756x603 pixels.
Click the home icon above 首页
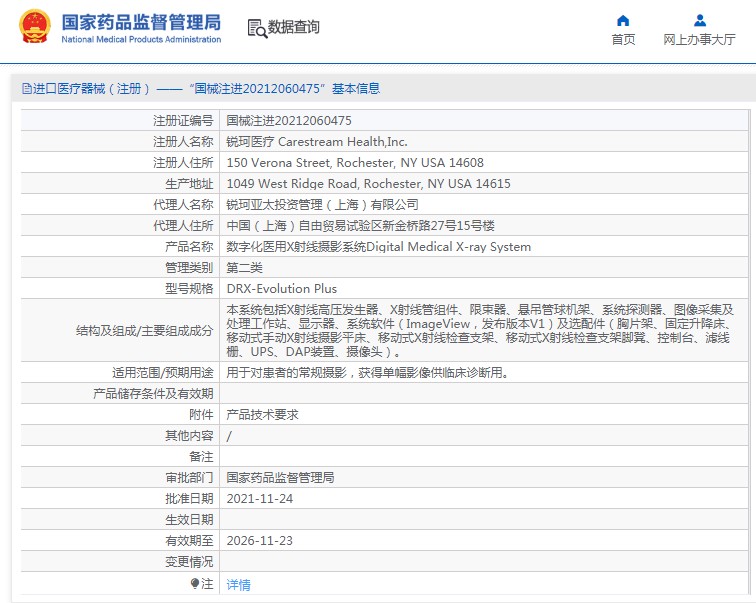(623, 20)
